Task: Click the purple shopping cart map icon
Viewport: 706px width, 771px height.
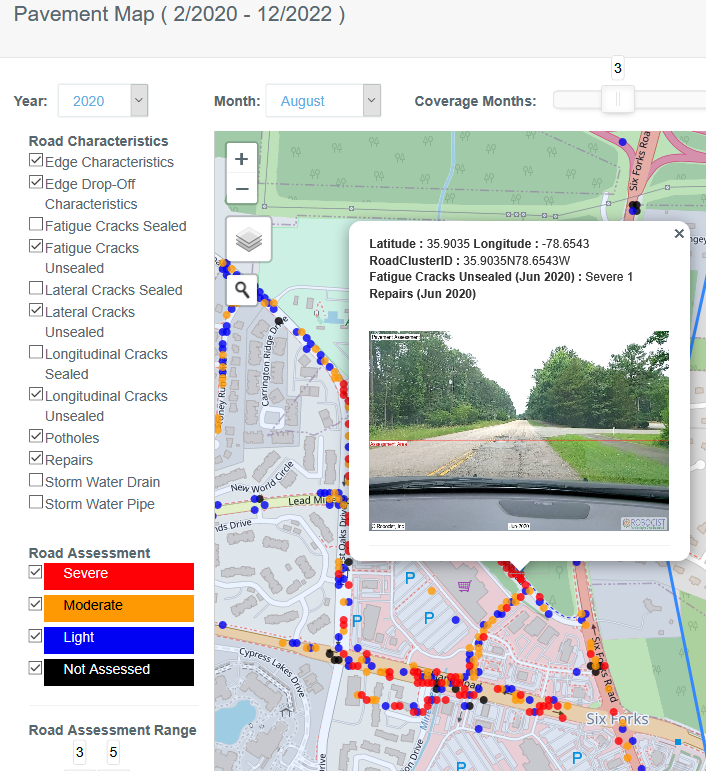Action: point(464,586)
